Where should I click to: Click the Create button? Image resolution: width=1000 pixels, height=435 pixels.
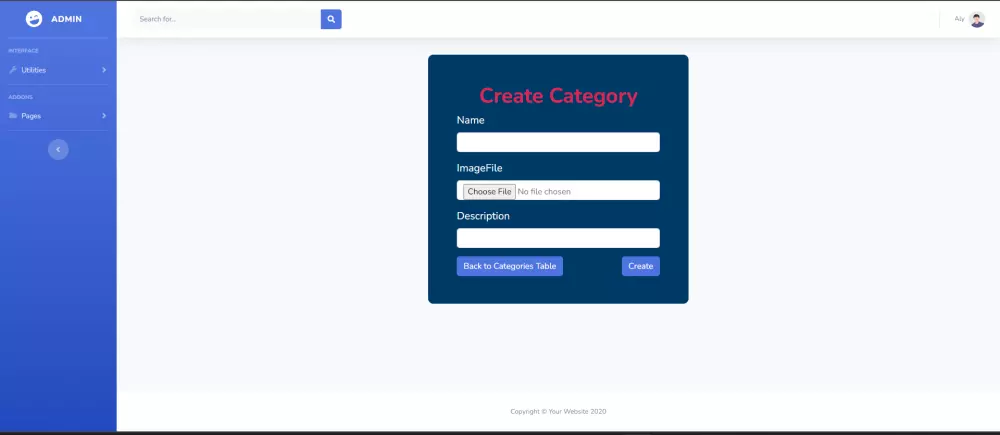click(640, 266)
